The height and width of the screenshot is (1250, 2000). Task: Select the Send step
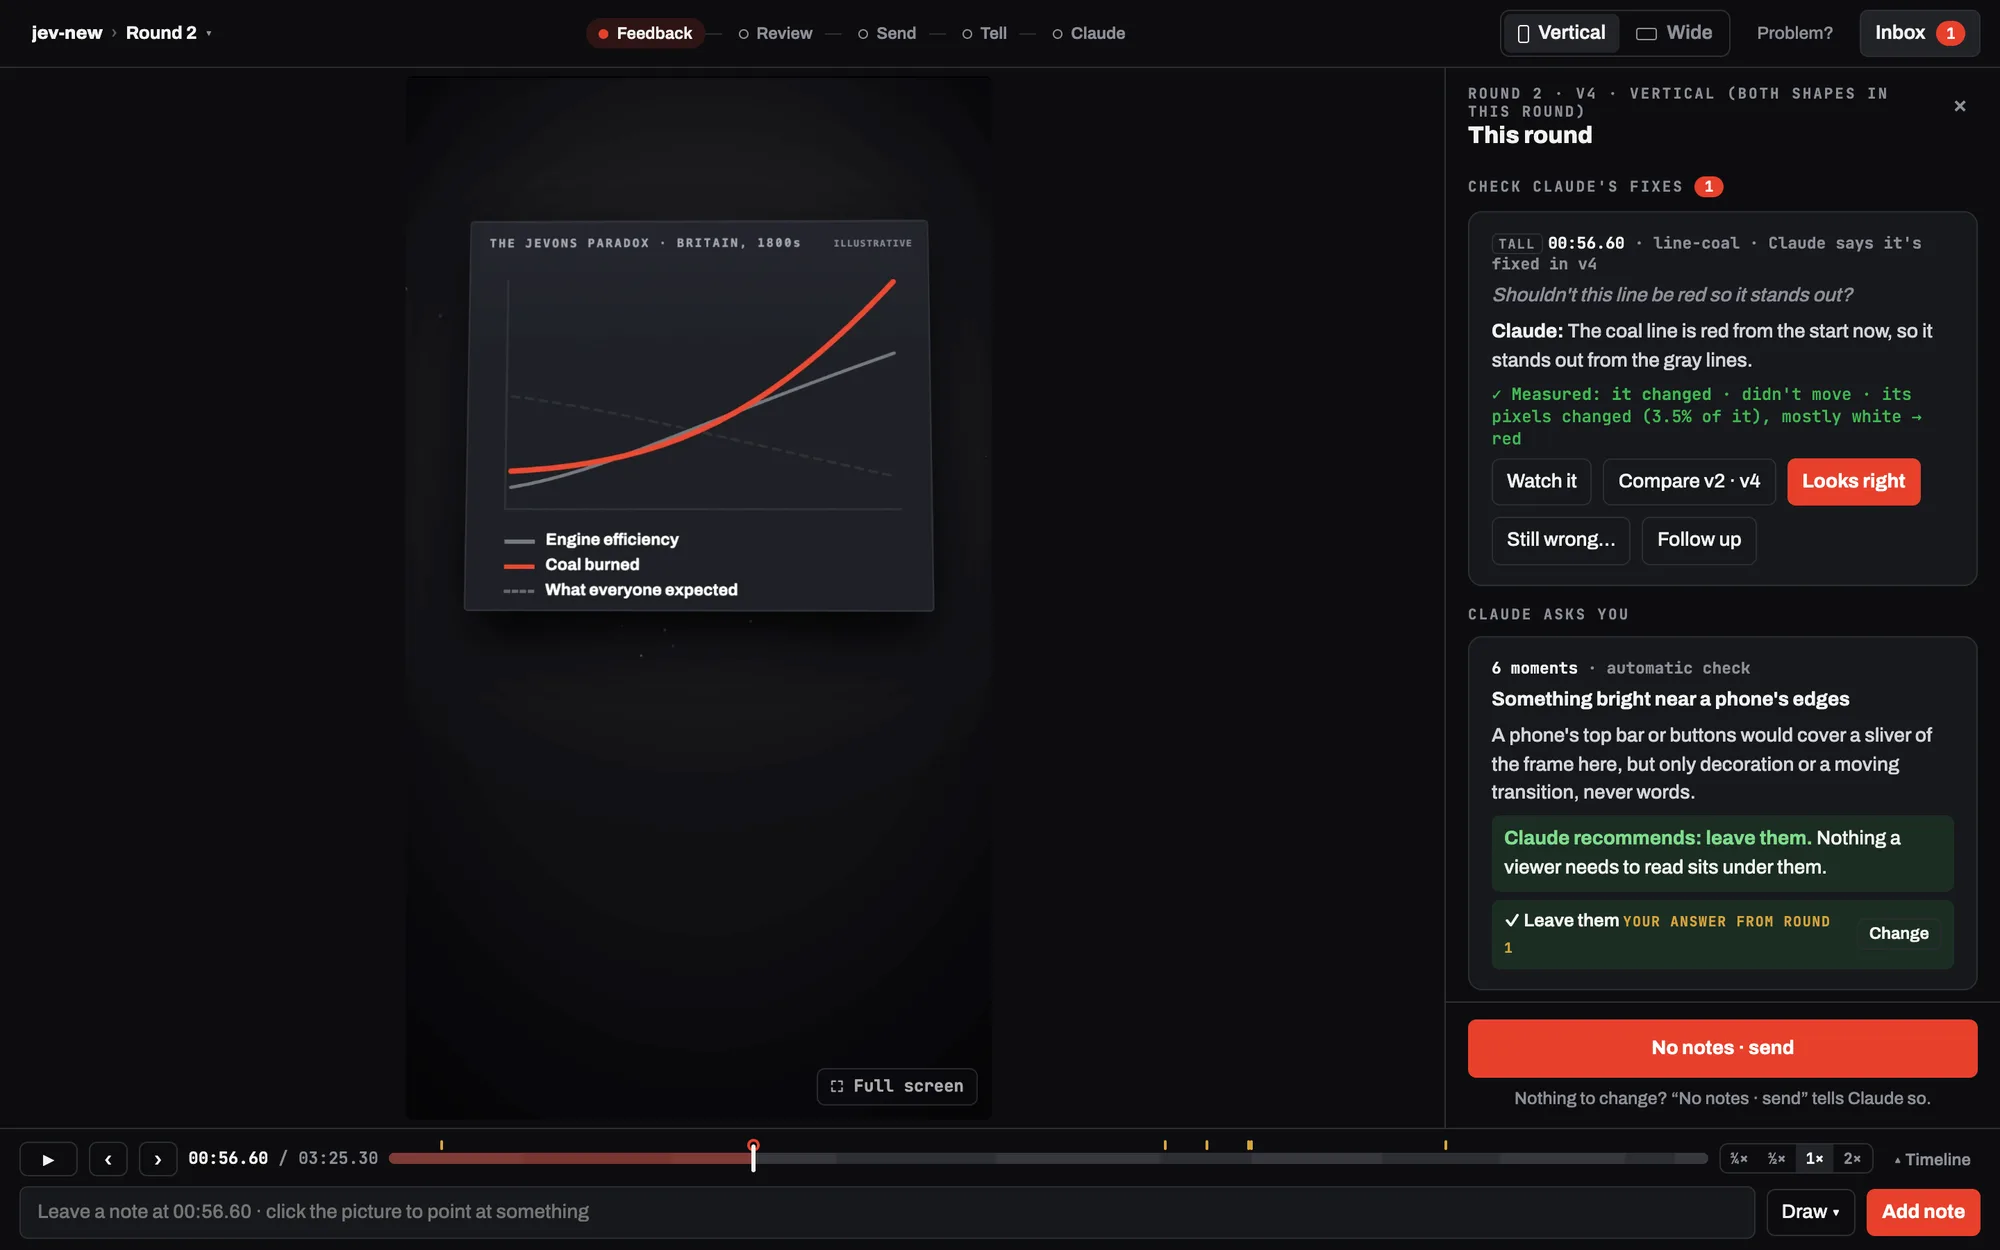(x=887, y=33)
